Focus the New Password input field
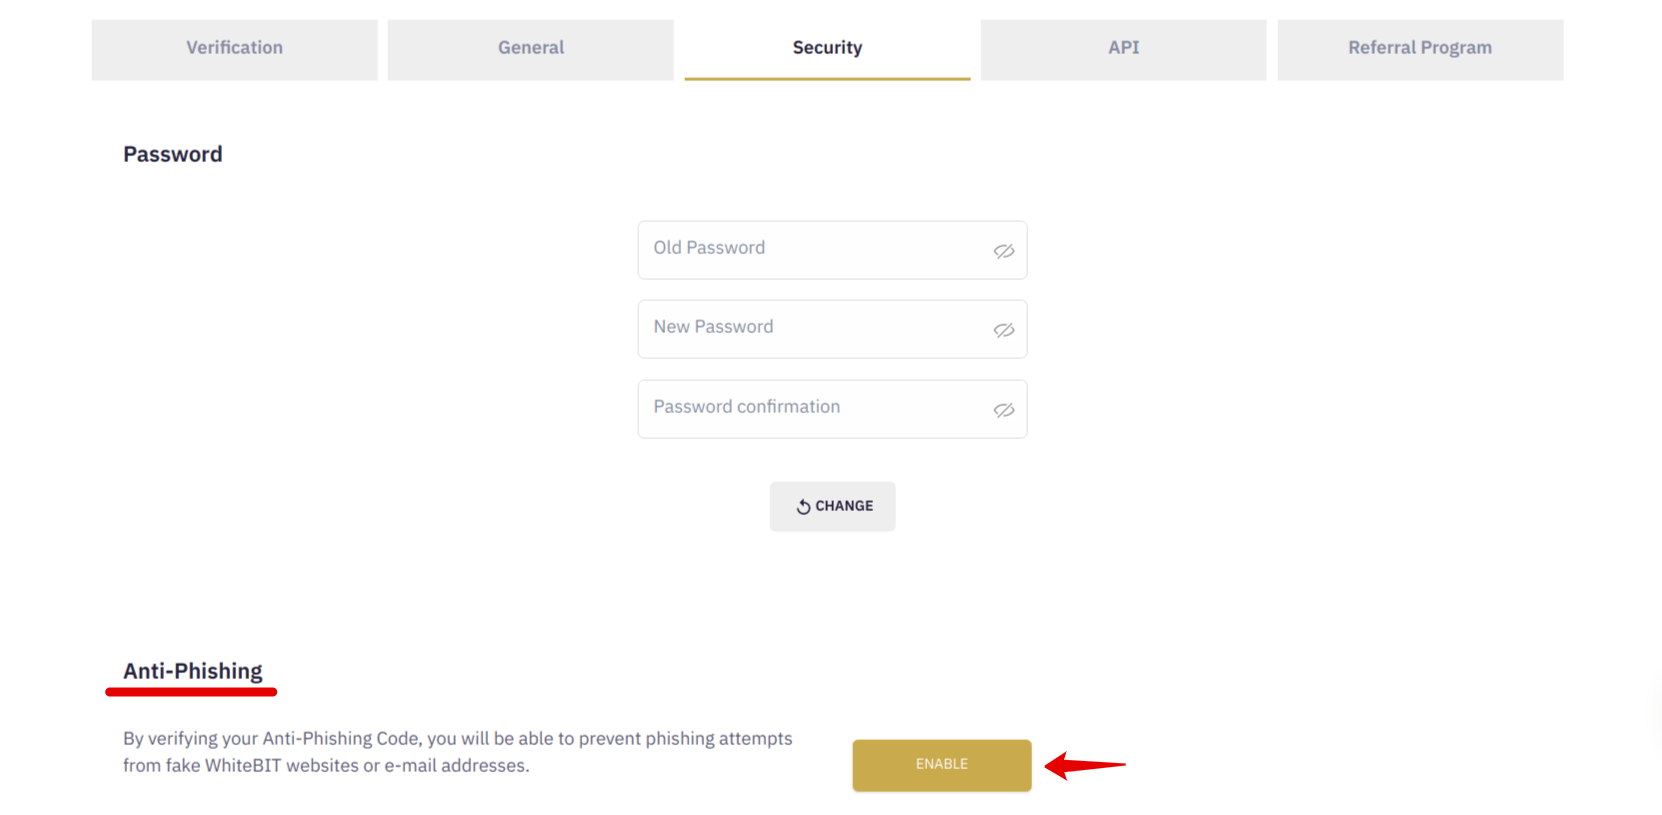The image size is (1662, 815). pos(832,329)
